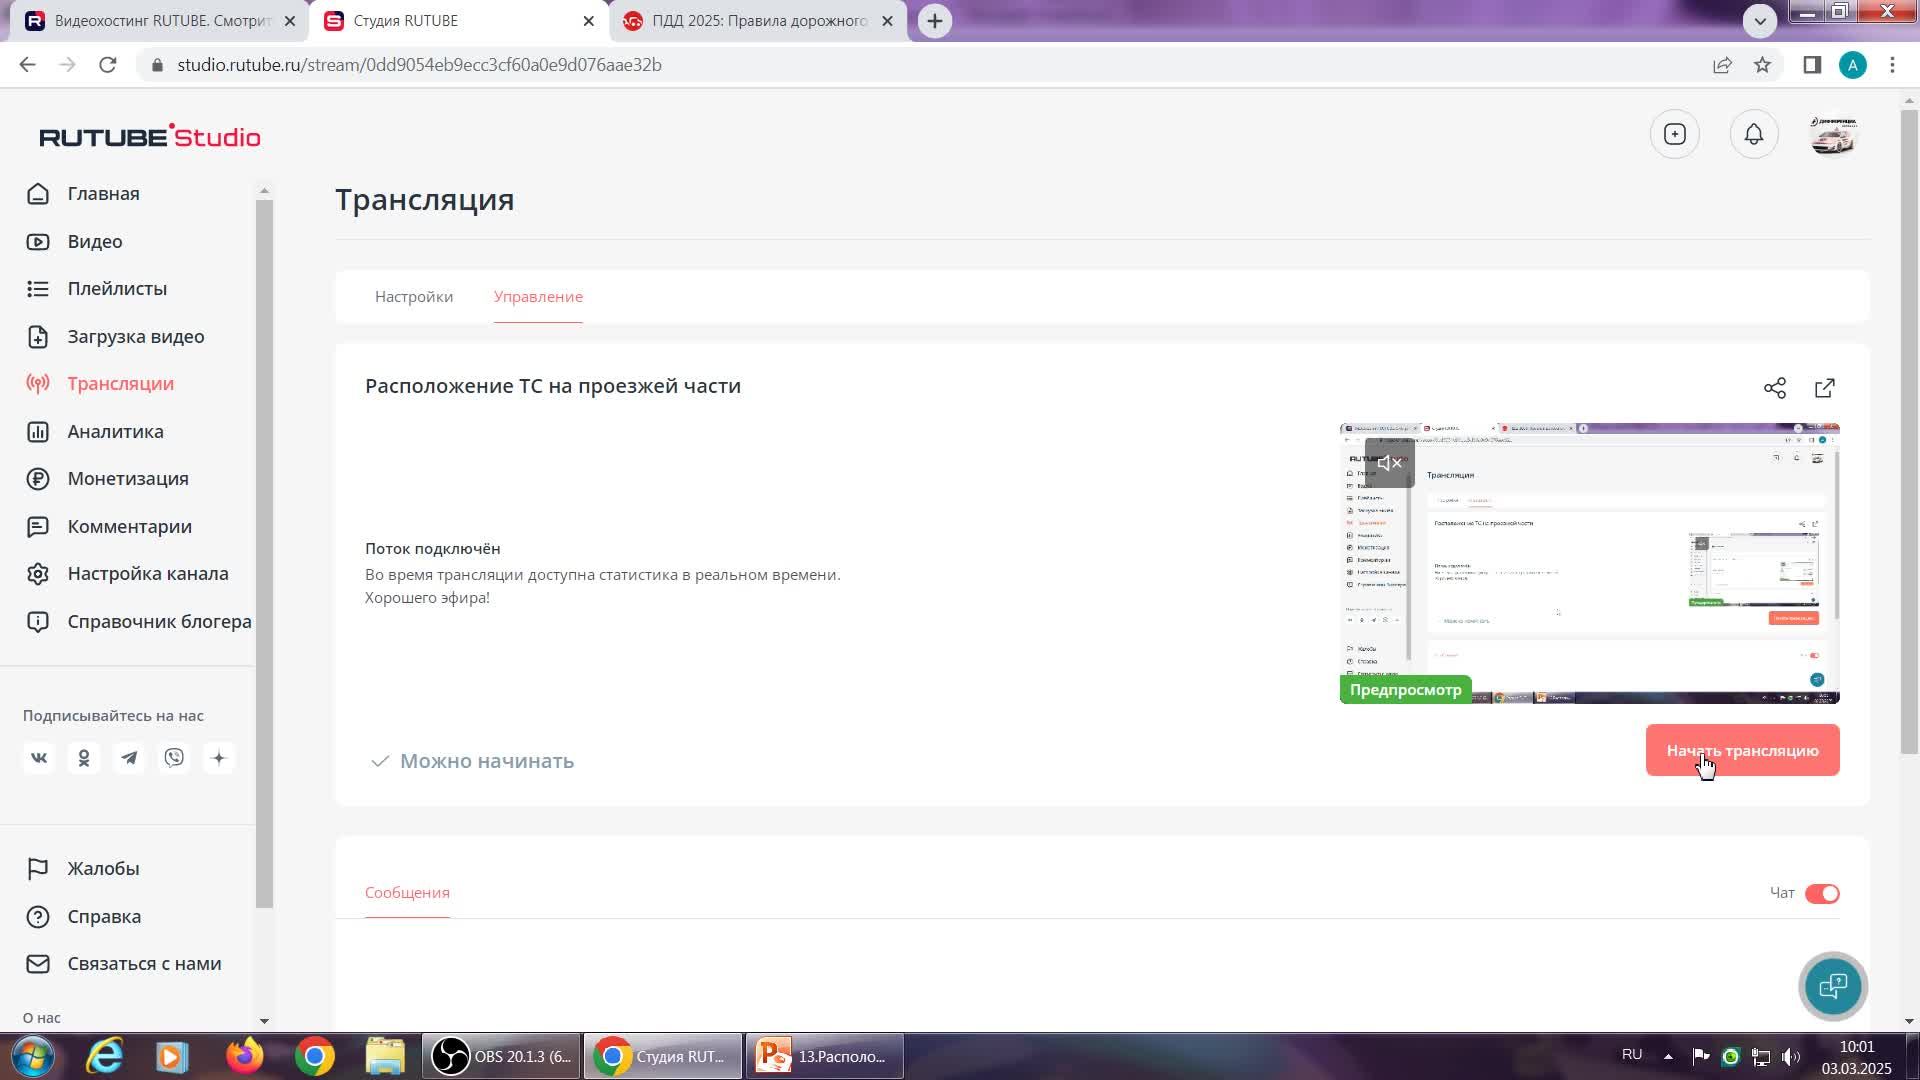This screenshot has height=1080, width=1920.
Task: Open stream in new window icon
Action: click(1825, 388)
